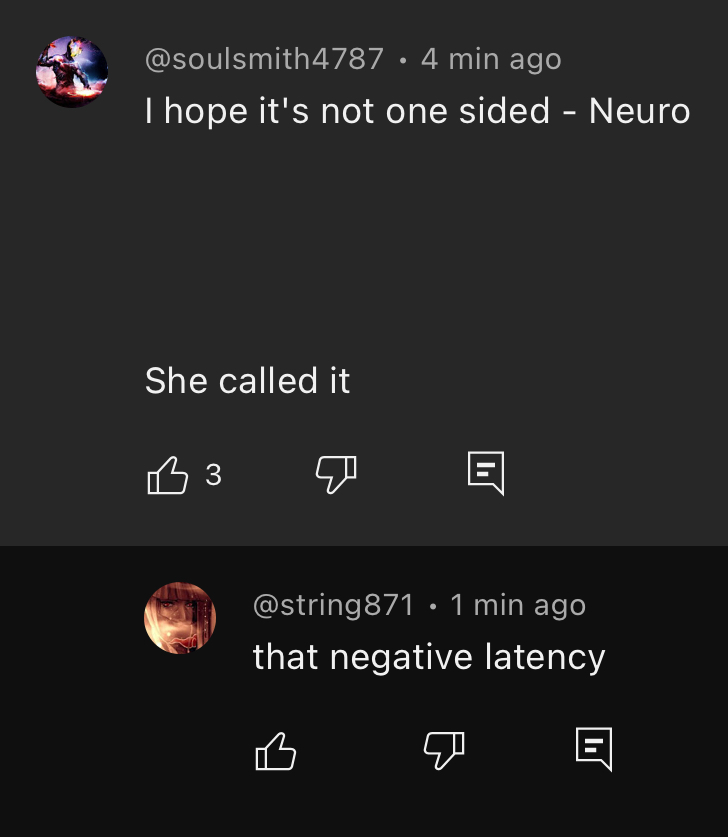Open the string871 profile avatar

(x=180, y=618)
